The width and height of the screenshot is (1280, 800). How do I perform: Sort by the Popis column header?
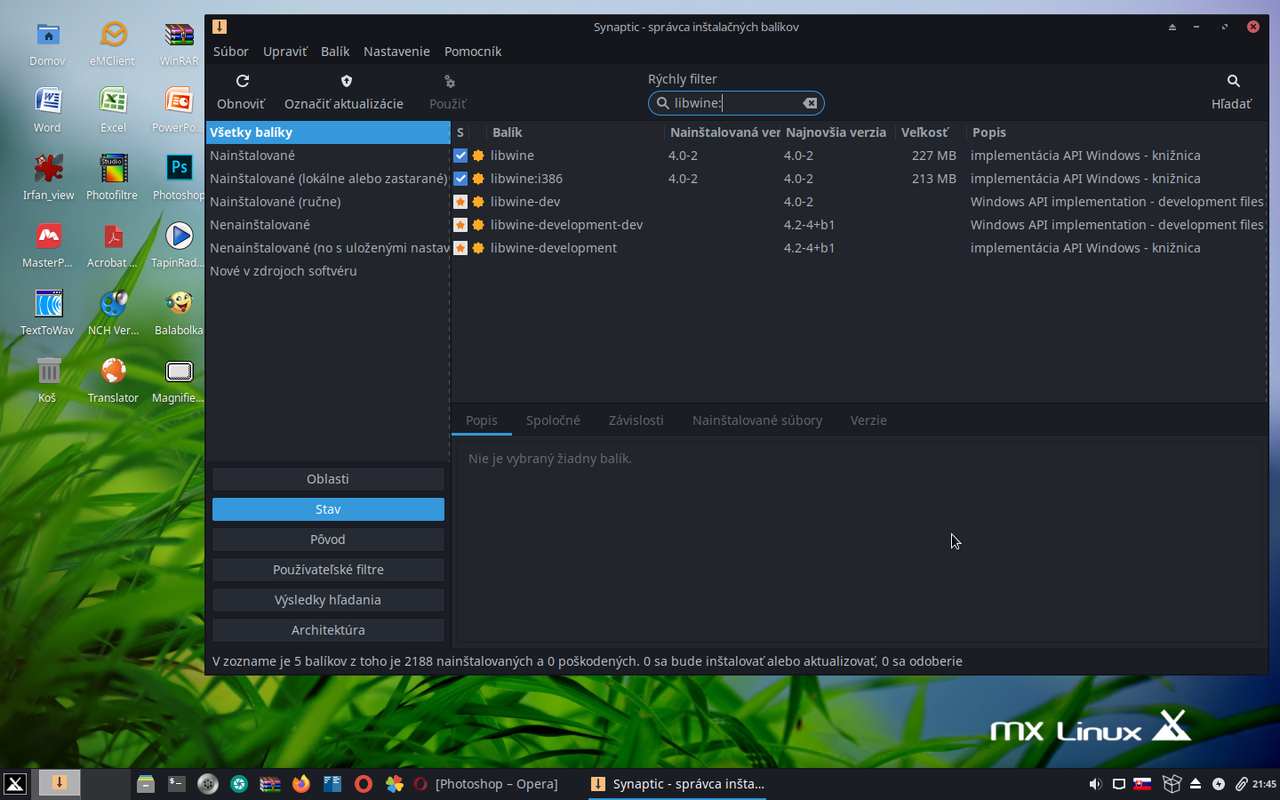(x=1117, y=132)
